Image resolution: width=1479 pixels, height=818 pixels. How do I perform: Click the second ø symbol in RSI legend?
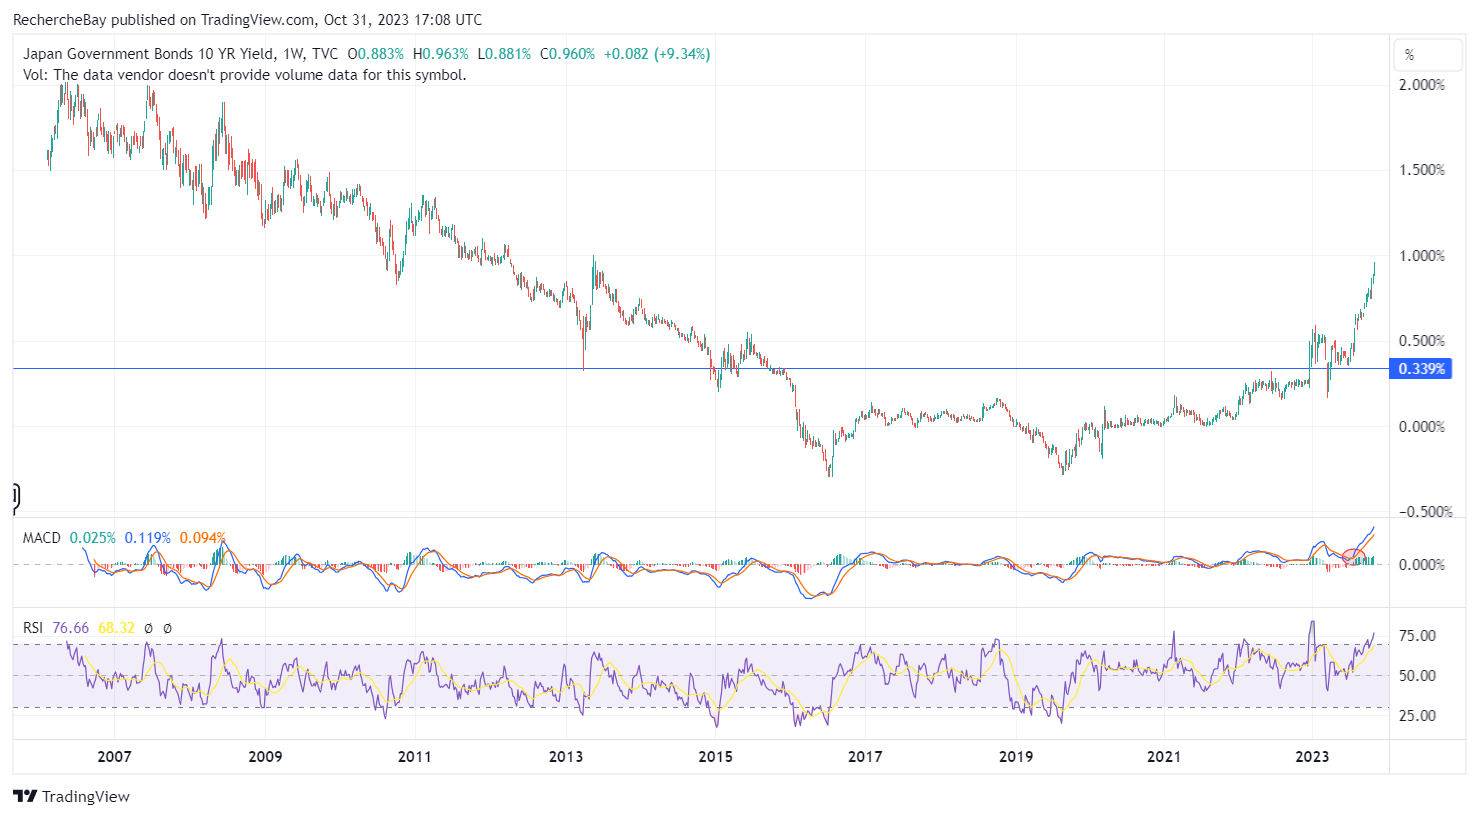coord(167,628)
